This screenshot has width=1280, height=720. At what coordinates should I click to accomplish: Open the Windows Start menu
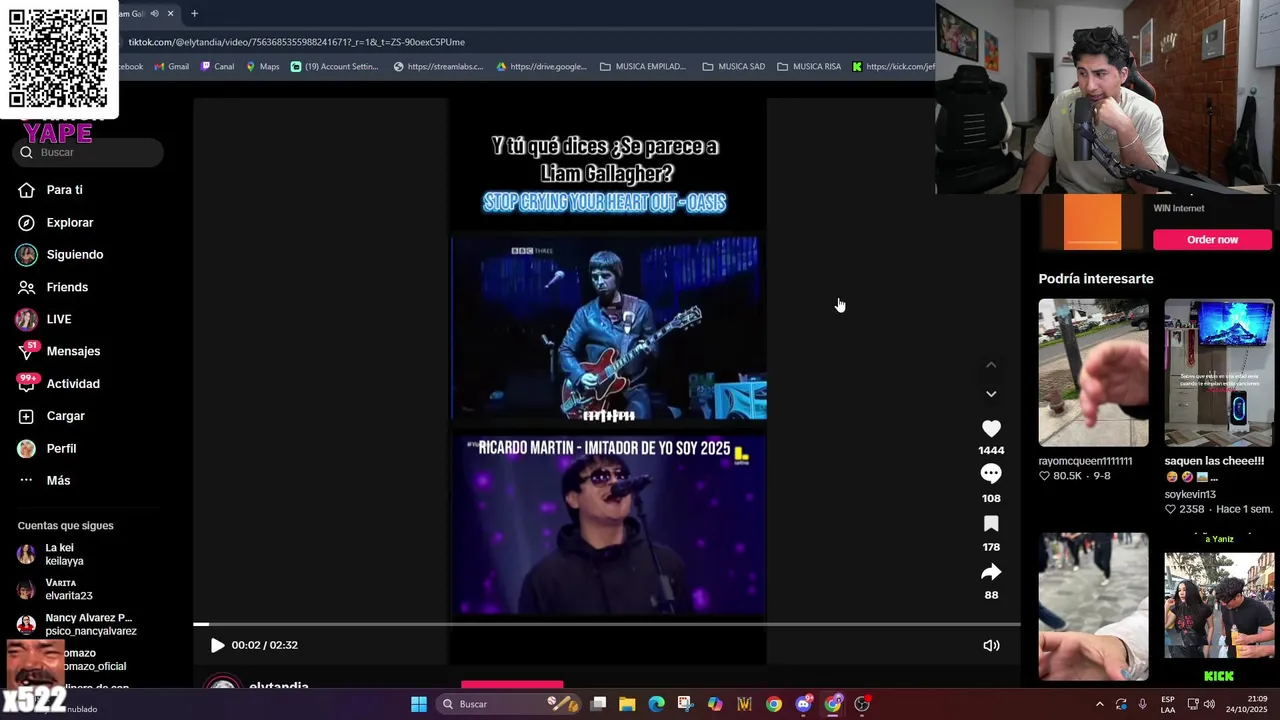tap(419, 704)
